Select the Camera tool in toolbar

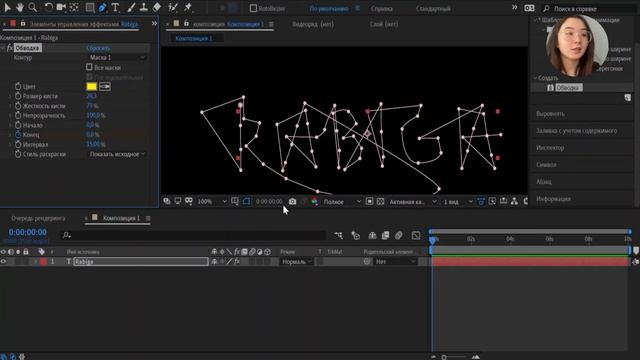point(61,7)
